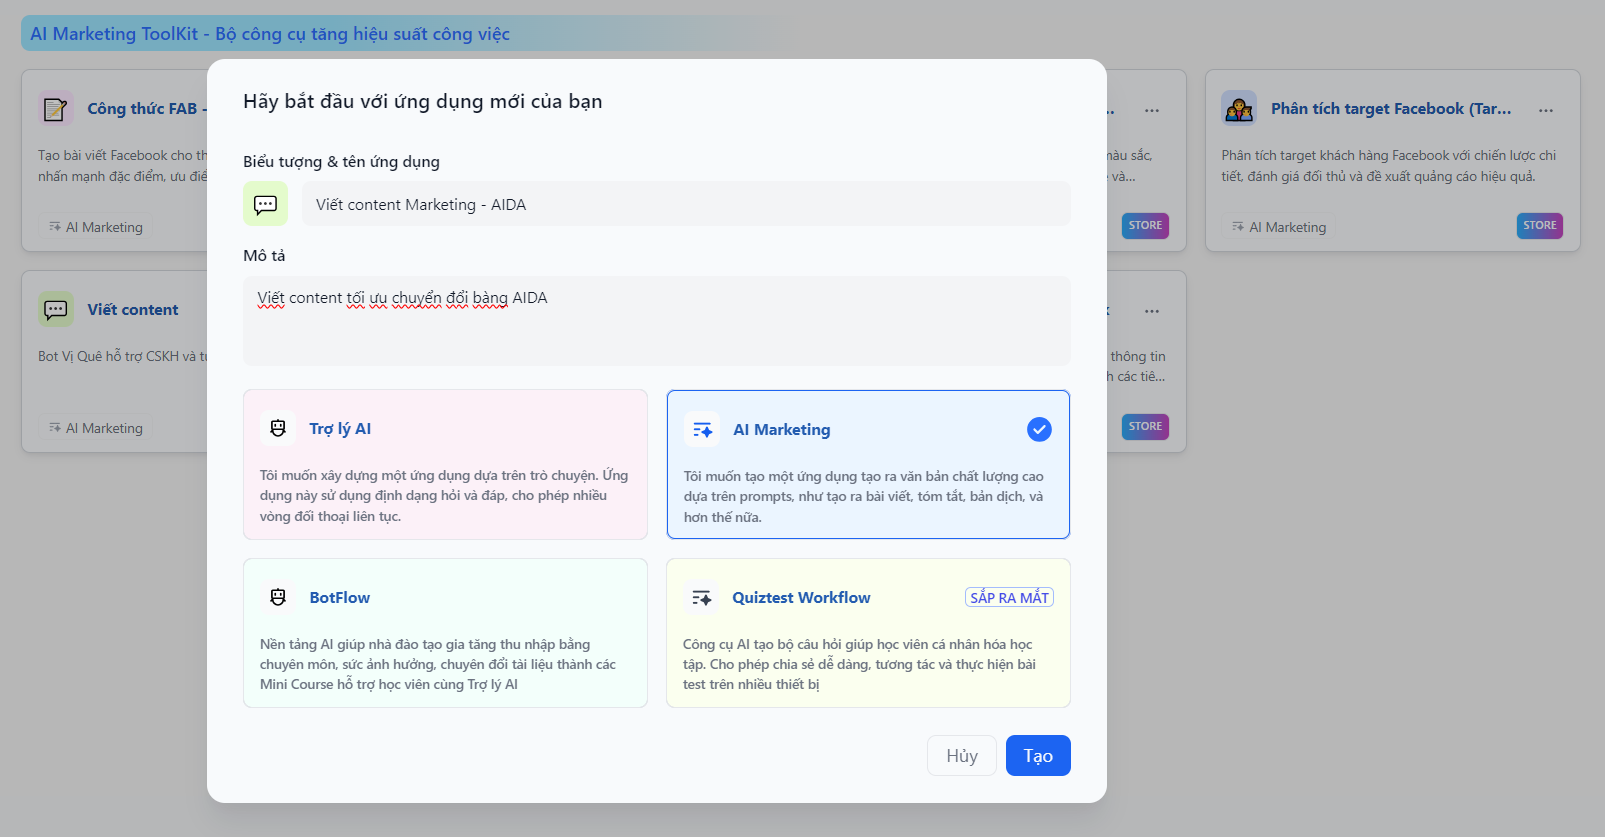
Task: Open more options for Phân tích target Facebook
Action: 1546,110
